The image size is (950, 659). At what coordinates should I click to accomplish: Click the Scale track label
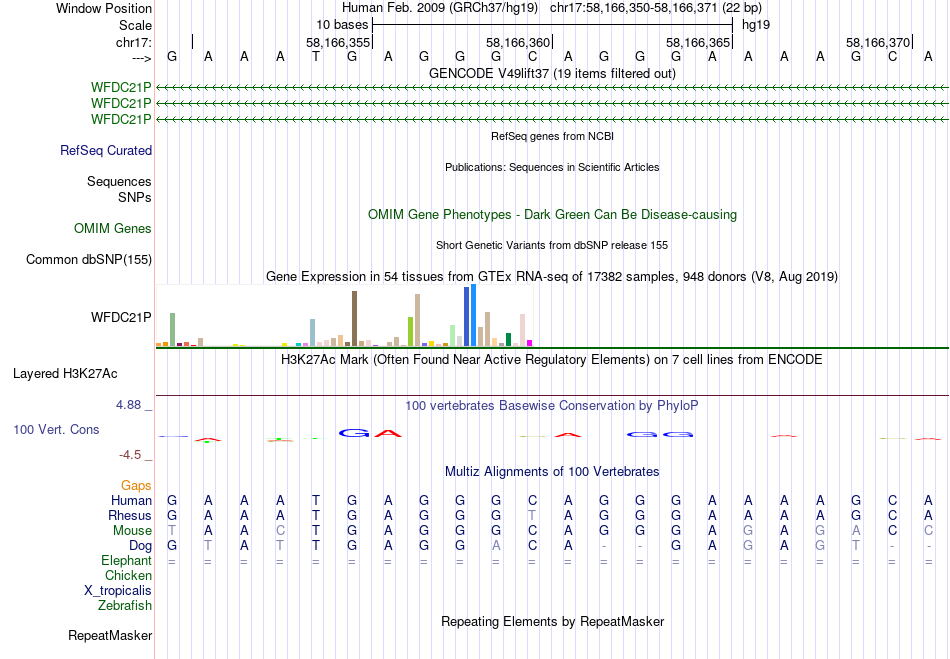[x=135, y=25]
